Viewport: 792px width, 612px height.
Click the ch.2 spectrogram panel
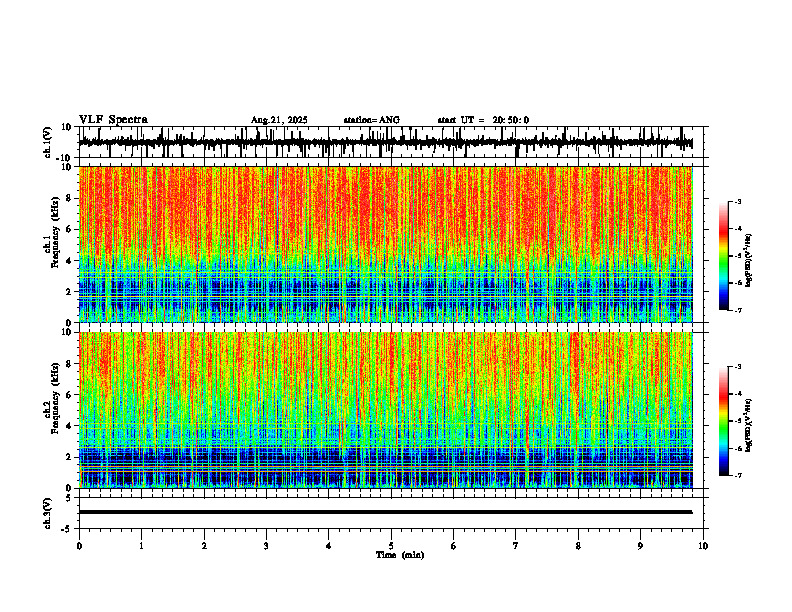coord(385,410)
